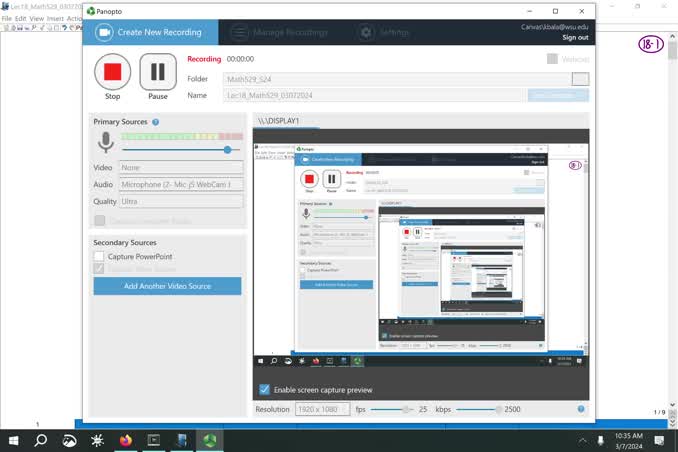Click the help icon beside the kbps slider

click(x=581, y=409)
